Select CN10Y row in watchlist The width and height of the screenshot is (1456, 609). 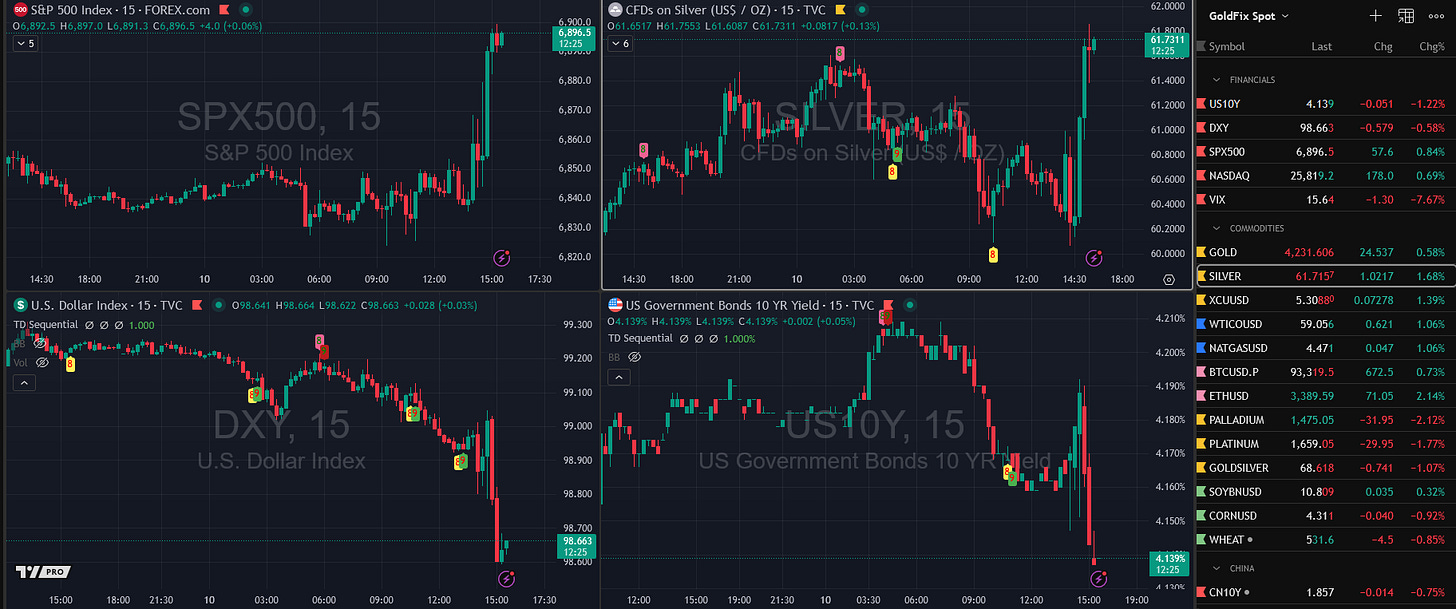[x=1325, y=592]
